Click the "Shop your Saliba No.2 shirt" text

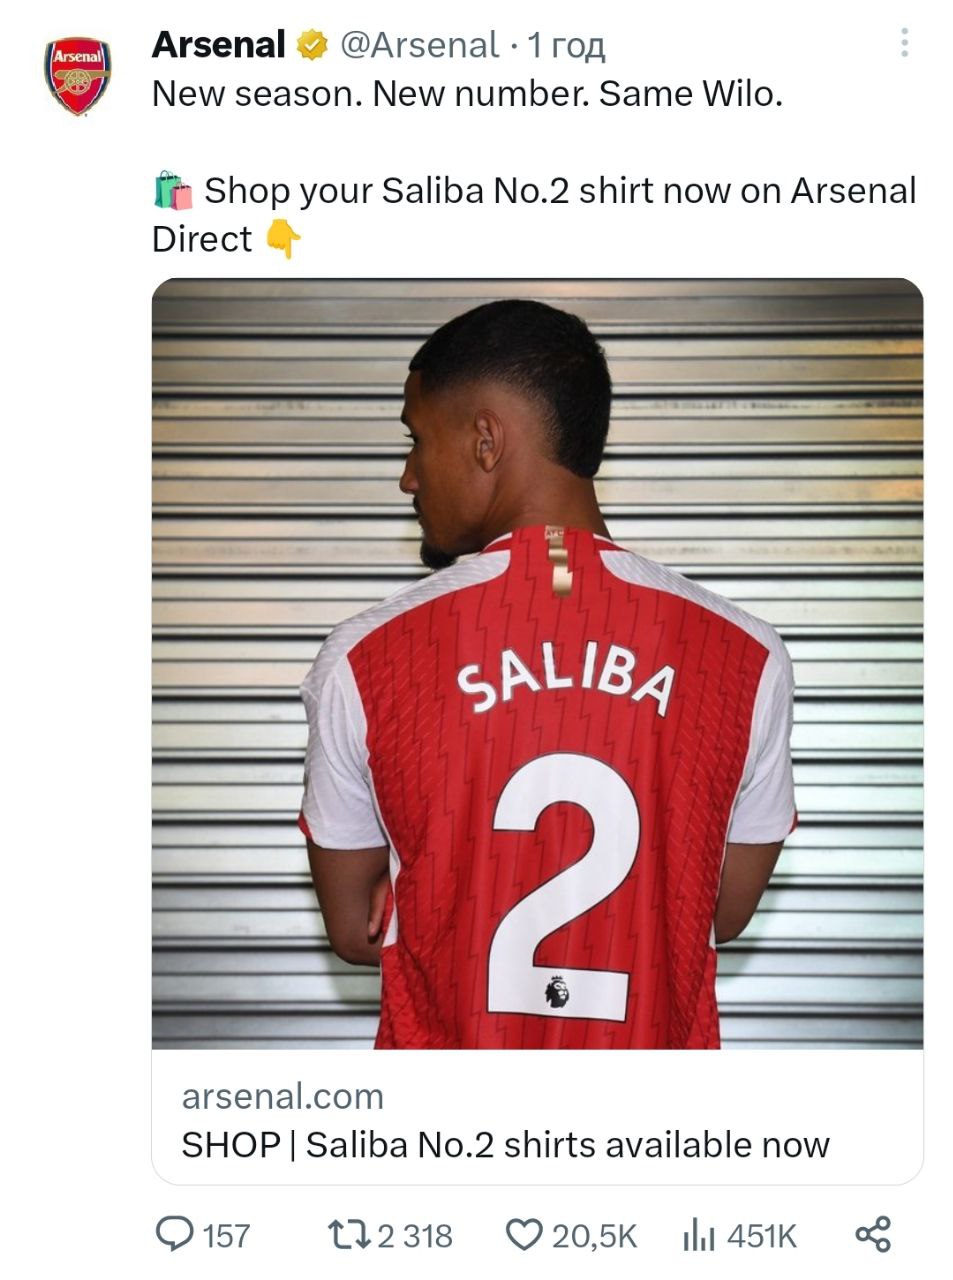[560, 190]
